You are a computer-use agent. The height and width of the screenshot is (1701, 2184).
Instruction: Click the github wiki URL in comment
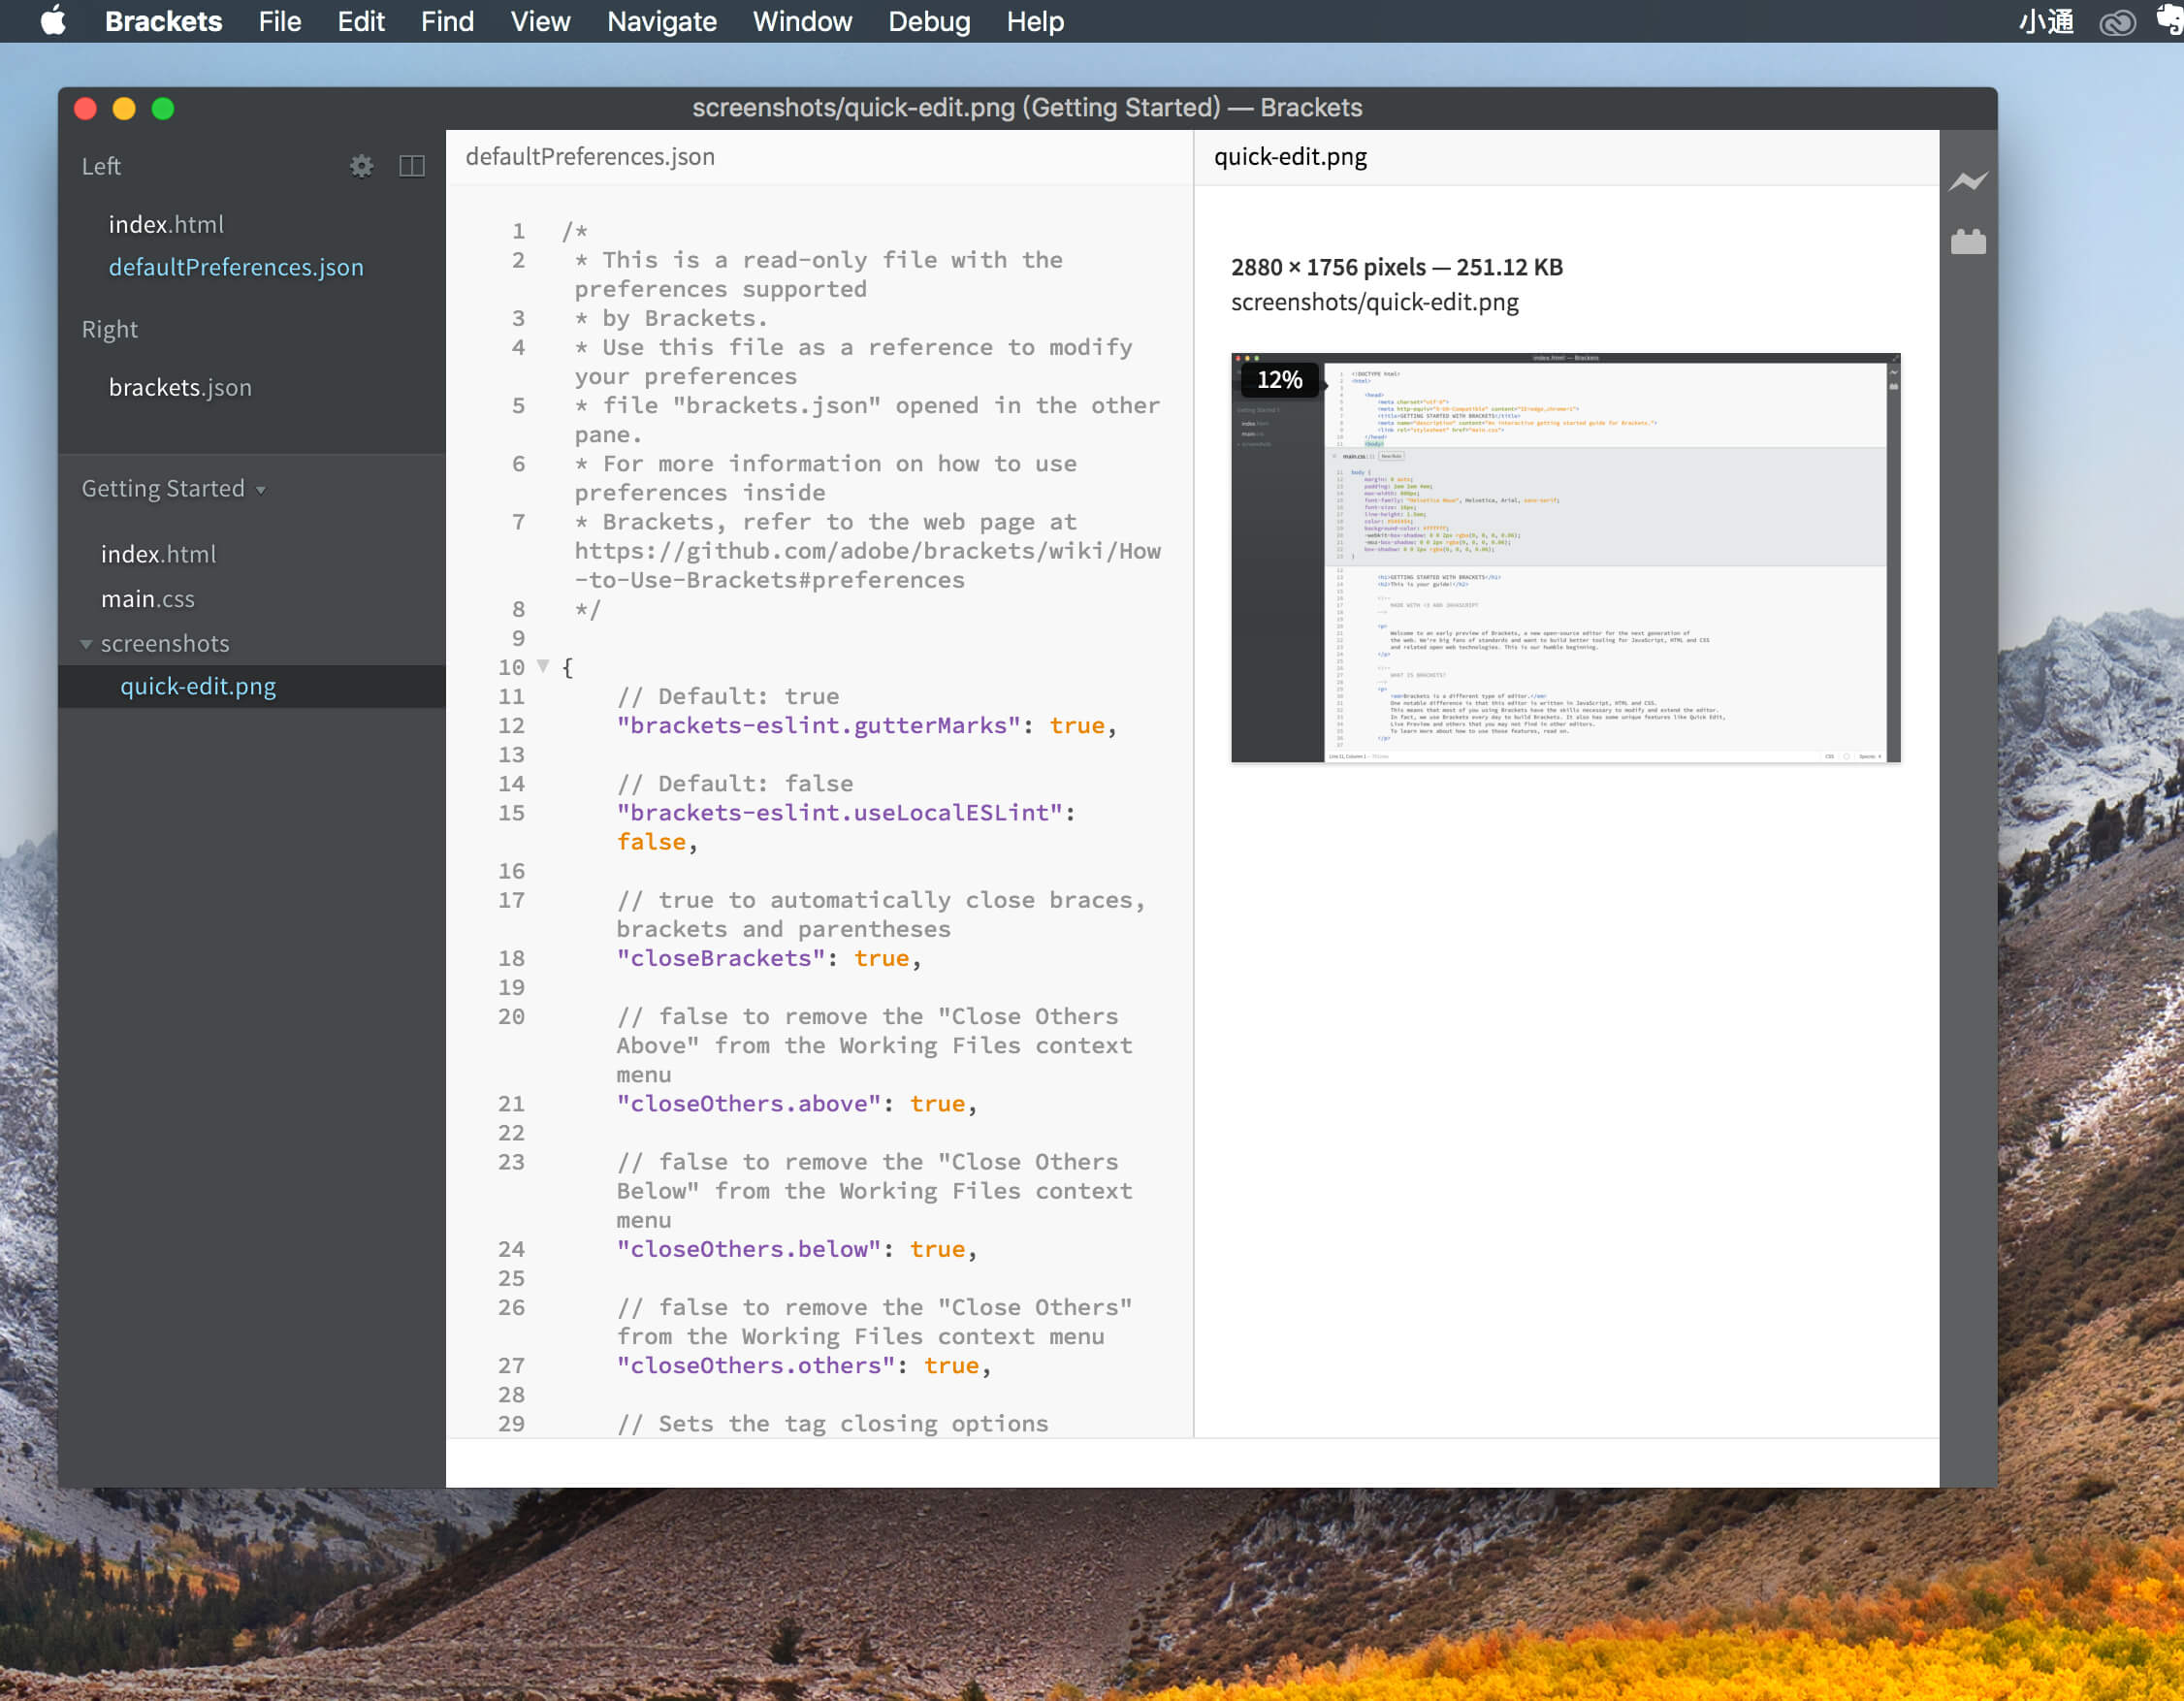868,565
